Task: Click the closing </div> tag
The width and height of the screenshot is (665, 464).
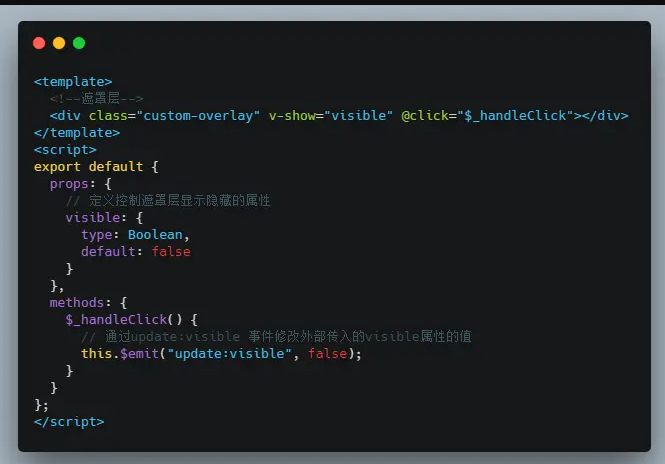Action: (x=605, y=115)
